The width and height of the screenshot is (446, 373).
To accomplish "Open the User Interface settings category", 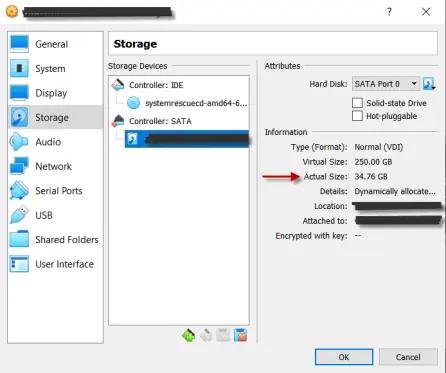I will click(x=55, y=264).
